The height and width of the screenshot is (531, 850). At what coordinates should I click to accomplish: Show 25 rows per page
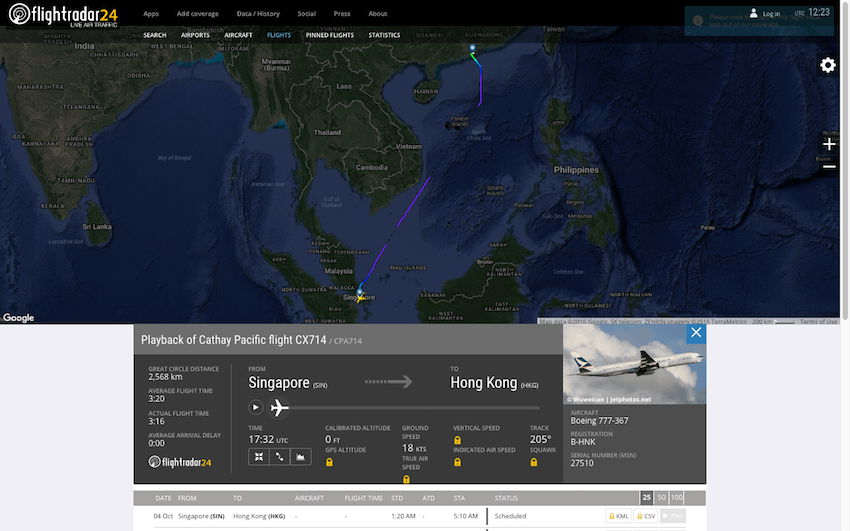646,497
